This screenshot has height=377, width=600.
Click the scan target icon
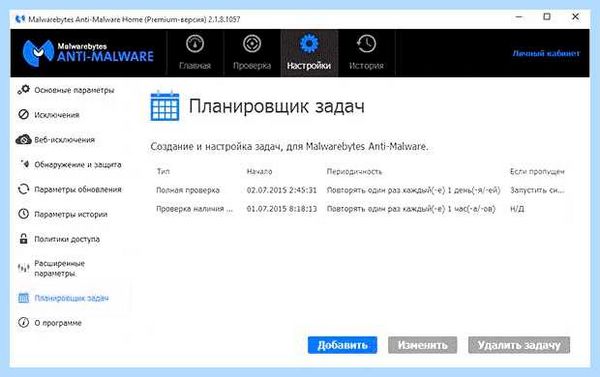coord(252,44)
